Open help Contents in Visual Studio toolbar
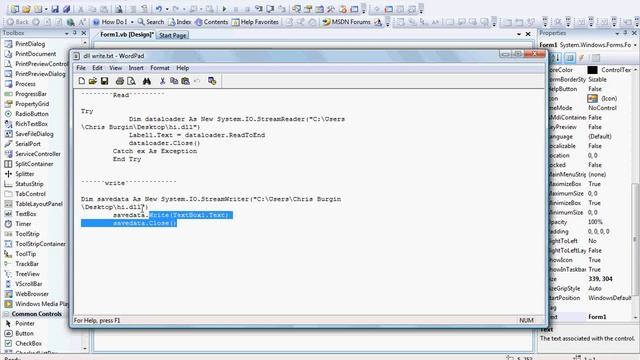Viewport: 640px width, 360px height. (211, 22)
